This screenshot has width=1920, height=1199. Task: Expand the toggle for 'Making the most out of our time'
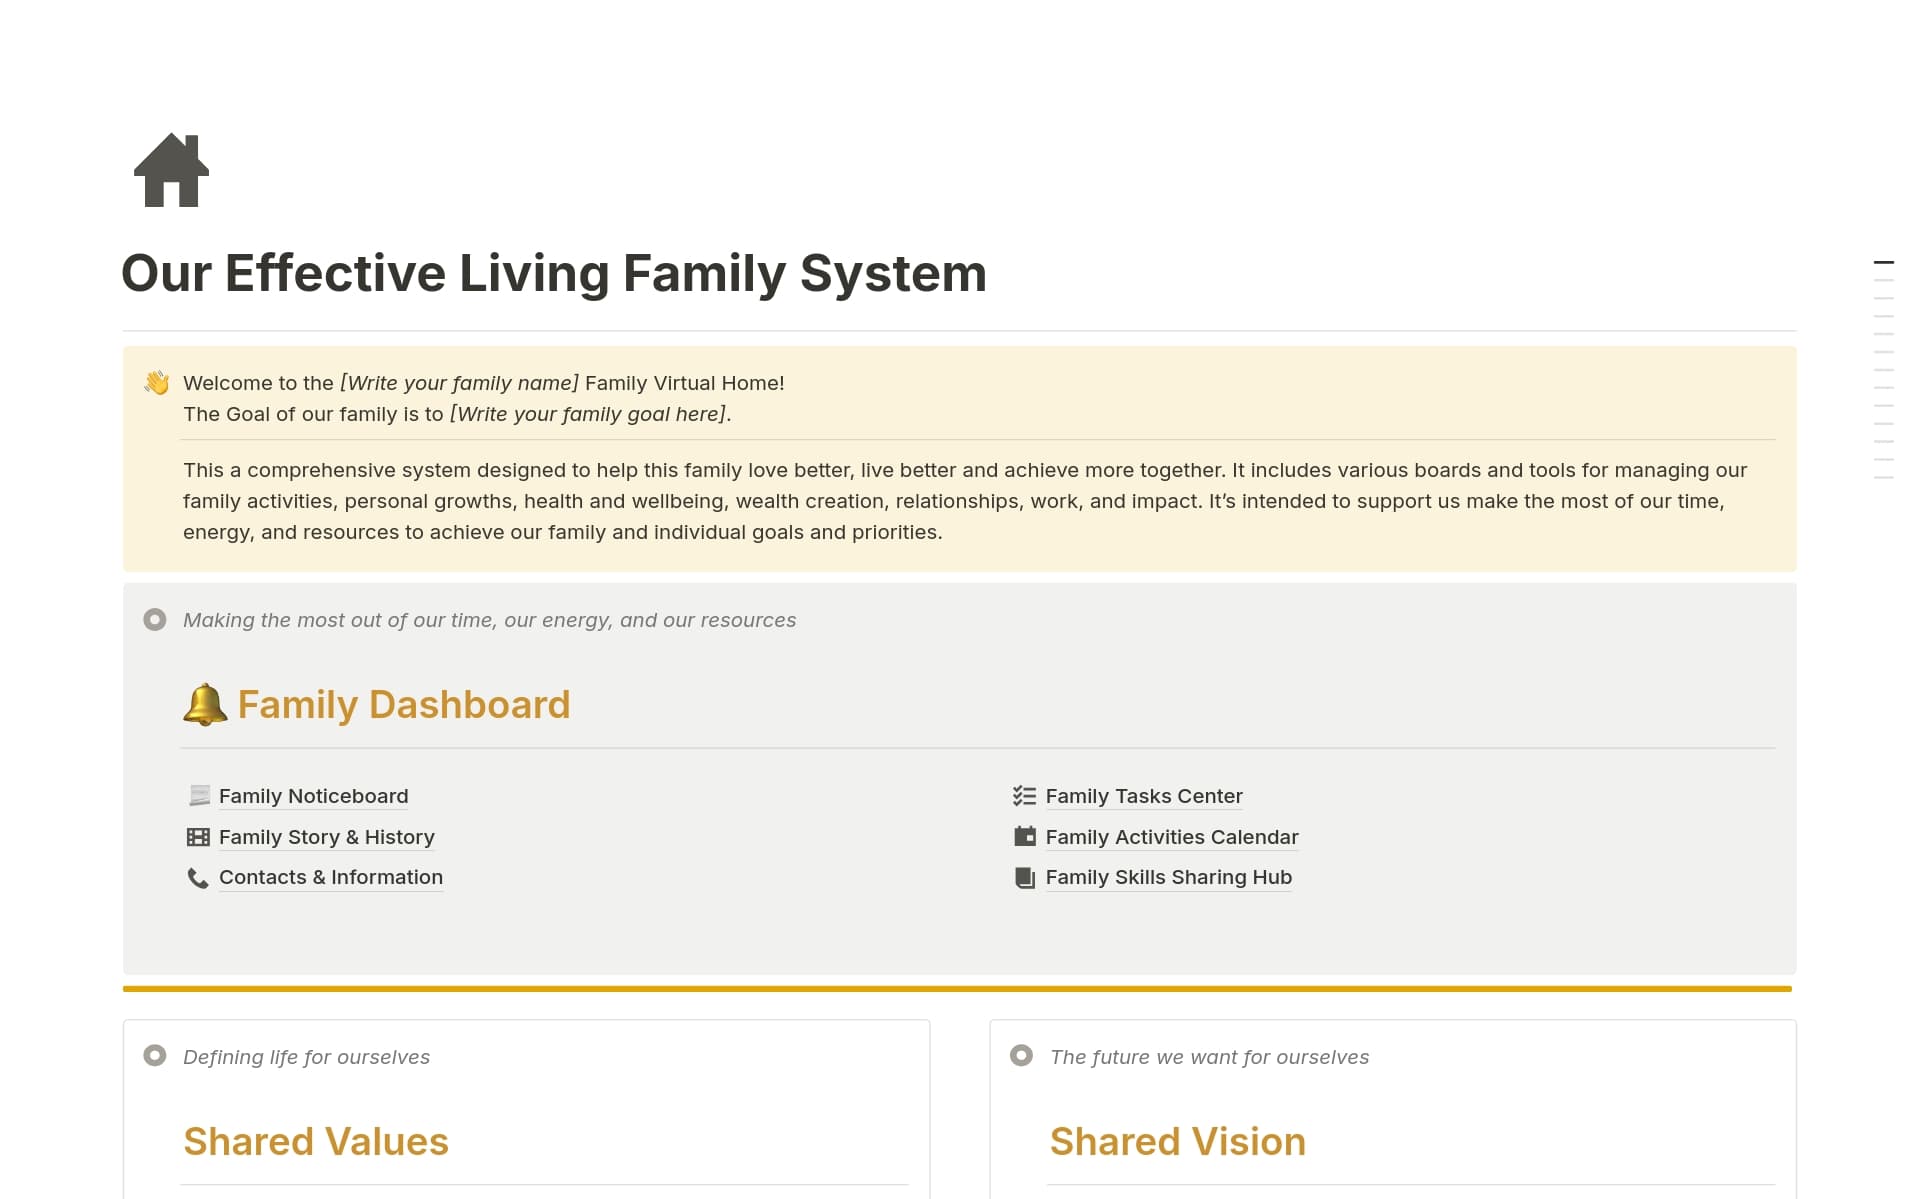(155, 620)
